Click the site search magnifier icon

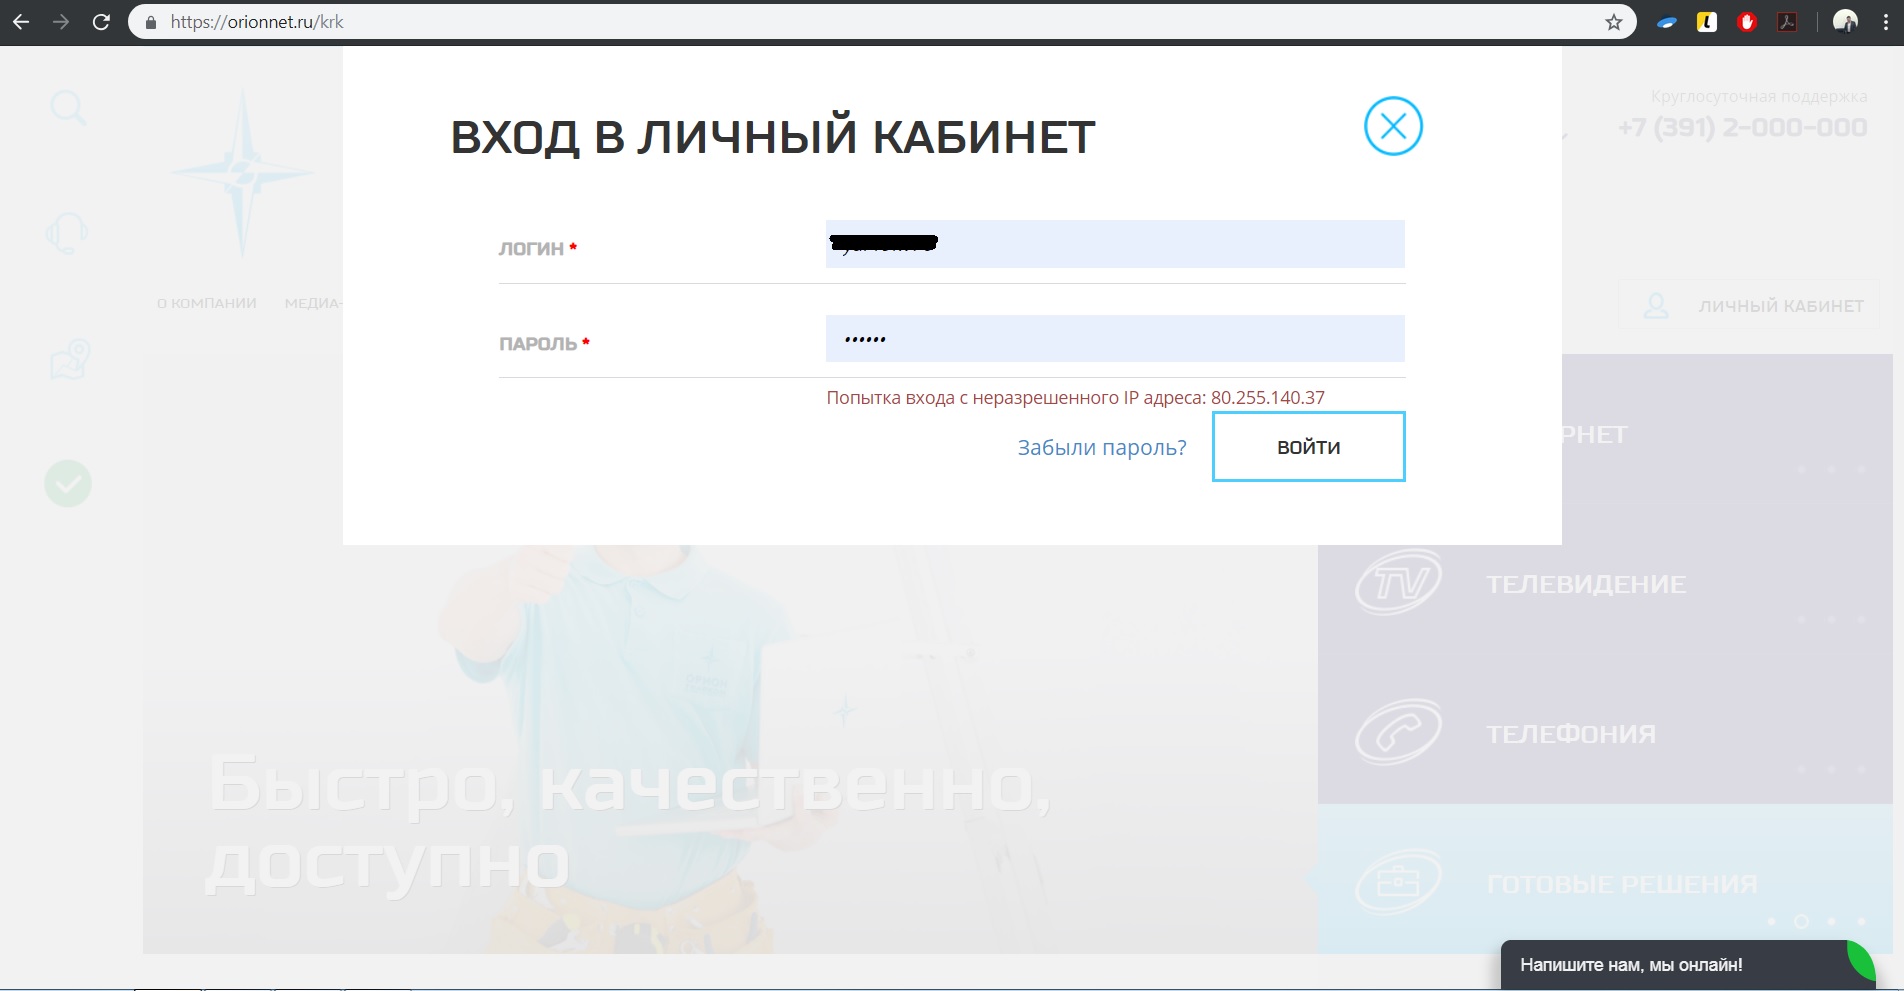pyautogui.click(x=68, y=108)
